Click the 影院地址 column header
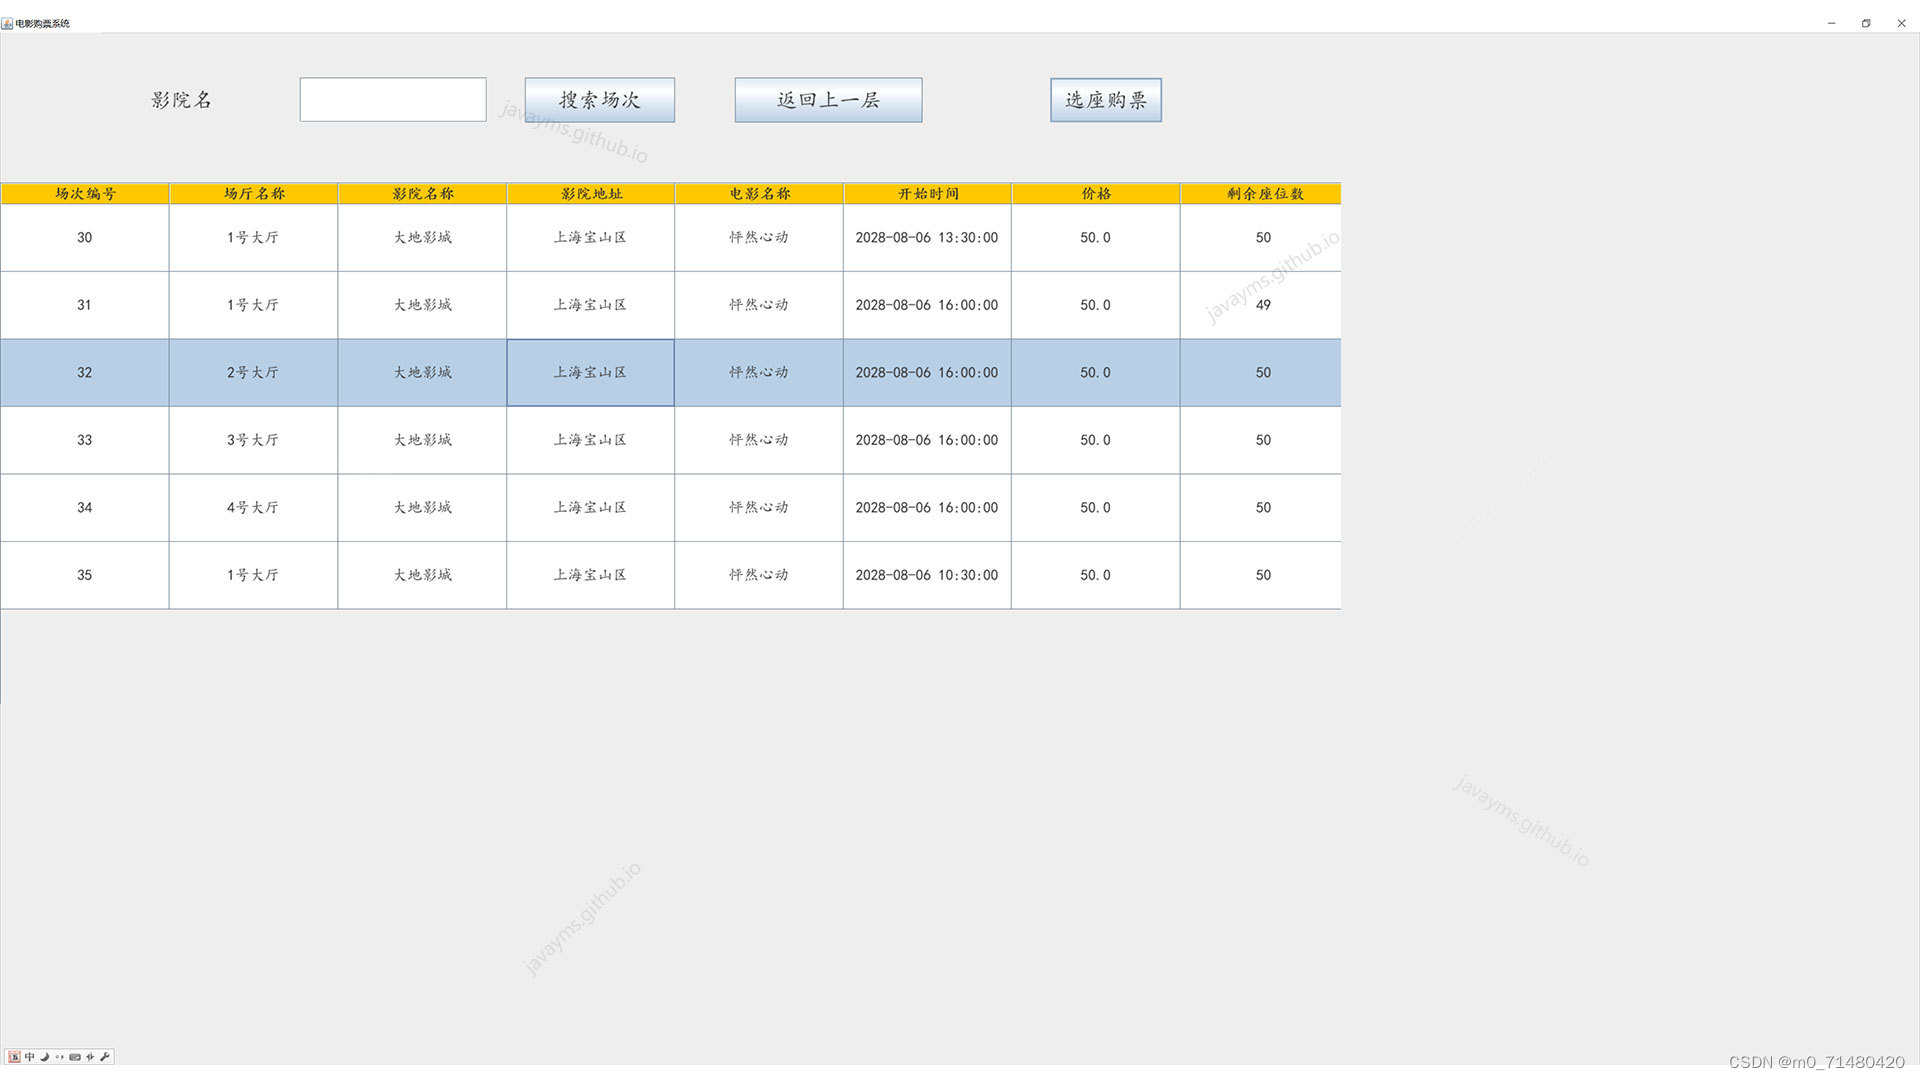This screenshot has width=1920, height=1080. (x=591, y=193)
